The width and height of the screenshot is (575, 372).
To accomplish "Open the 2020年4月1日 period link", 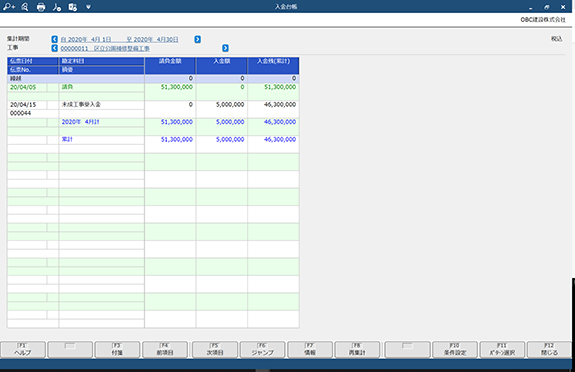I will tap(86, 39).
